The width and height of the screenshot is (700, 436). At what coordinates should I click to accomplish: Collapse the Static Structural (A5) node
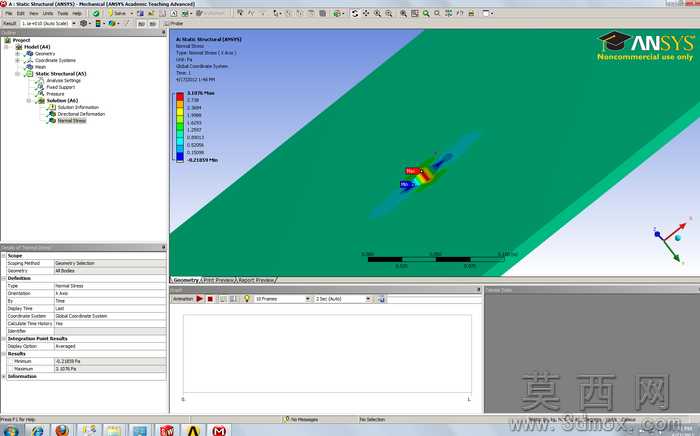tap(17, 74)
